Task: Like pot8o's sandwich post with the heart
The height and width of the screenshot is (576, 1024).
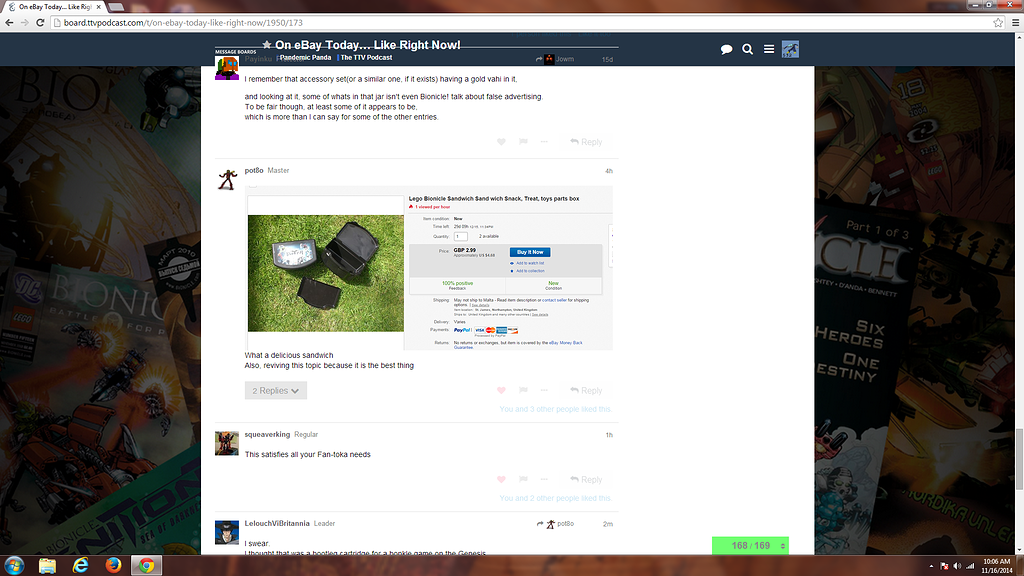Action: (x=501, y=390)
